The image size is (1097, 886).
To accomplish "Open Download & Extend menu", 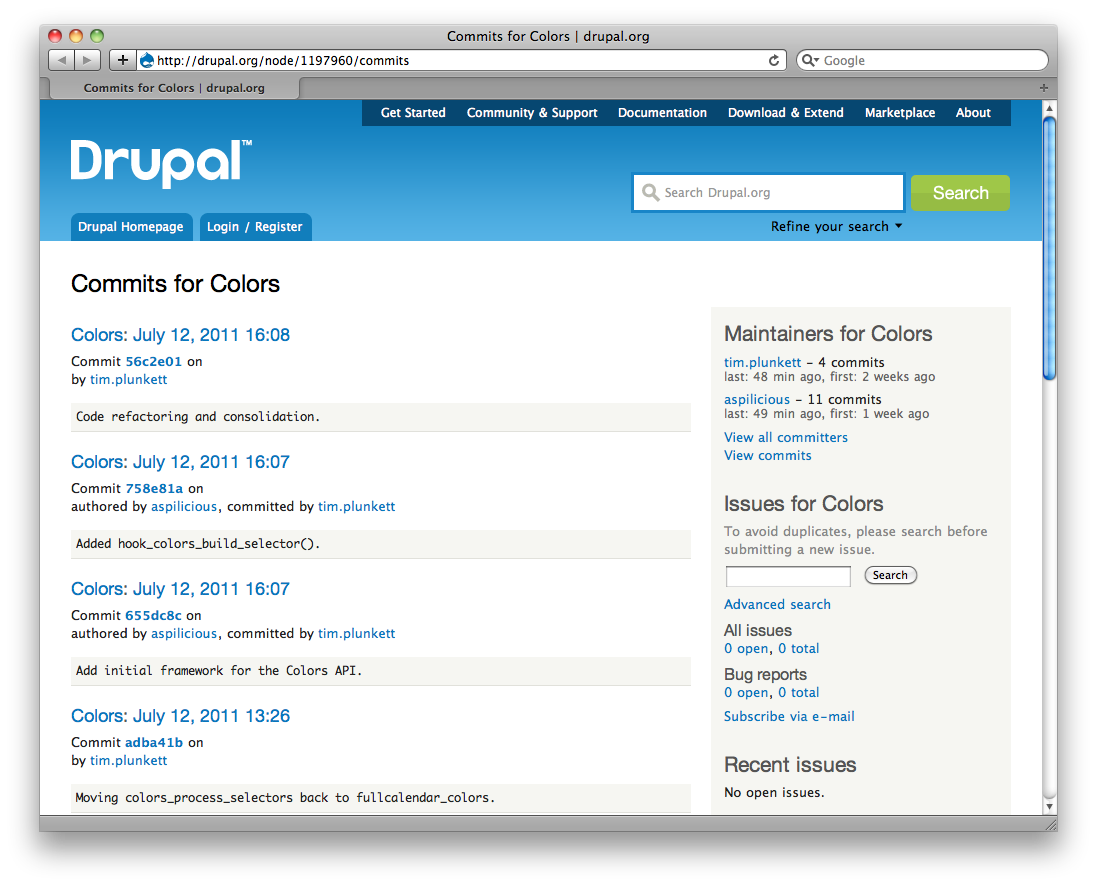I will click(786, 113).
